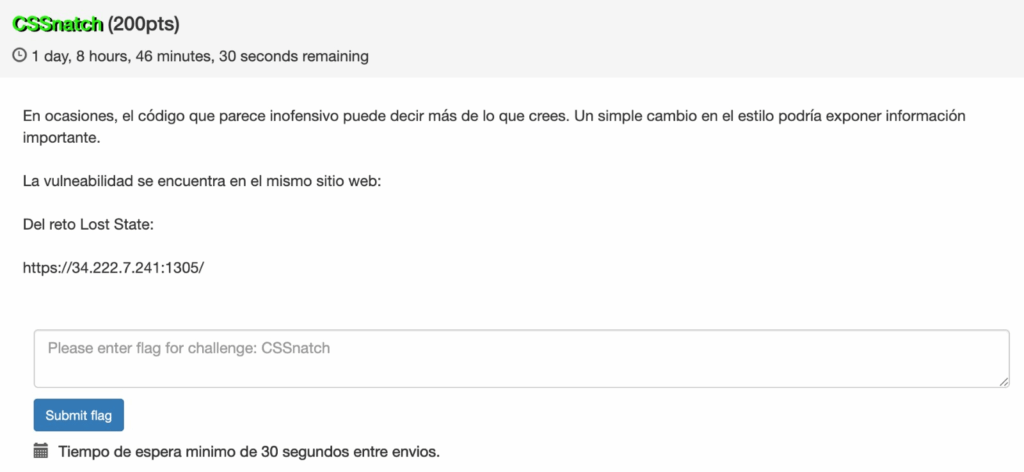Click the green CSSnatch challenge title
The image size is (1024, 472).
point(58,23)
